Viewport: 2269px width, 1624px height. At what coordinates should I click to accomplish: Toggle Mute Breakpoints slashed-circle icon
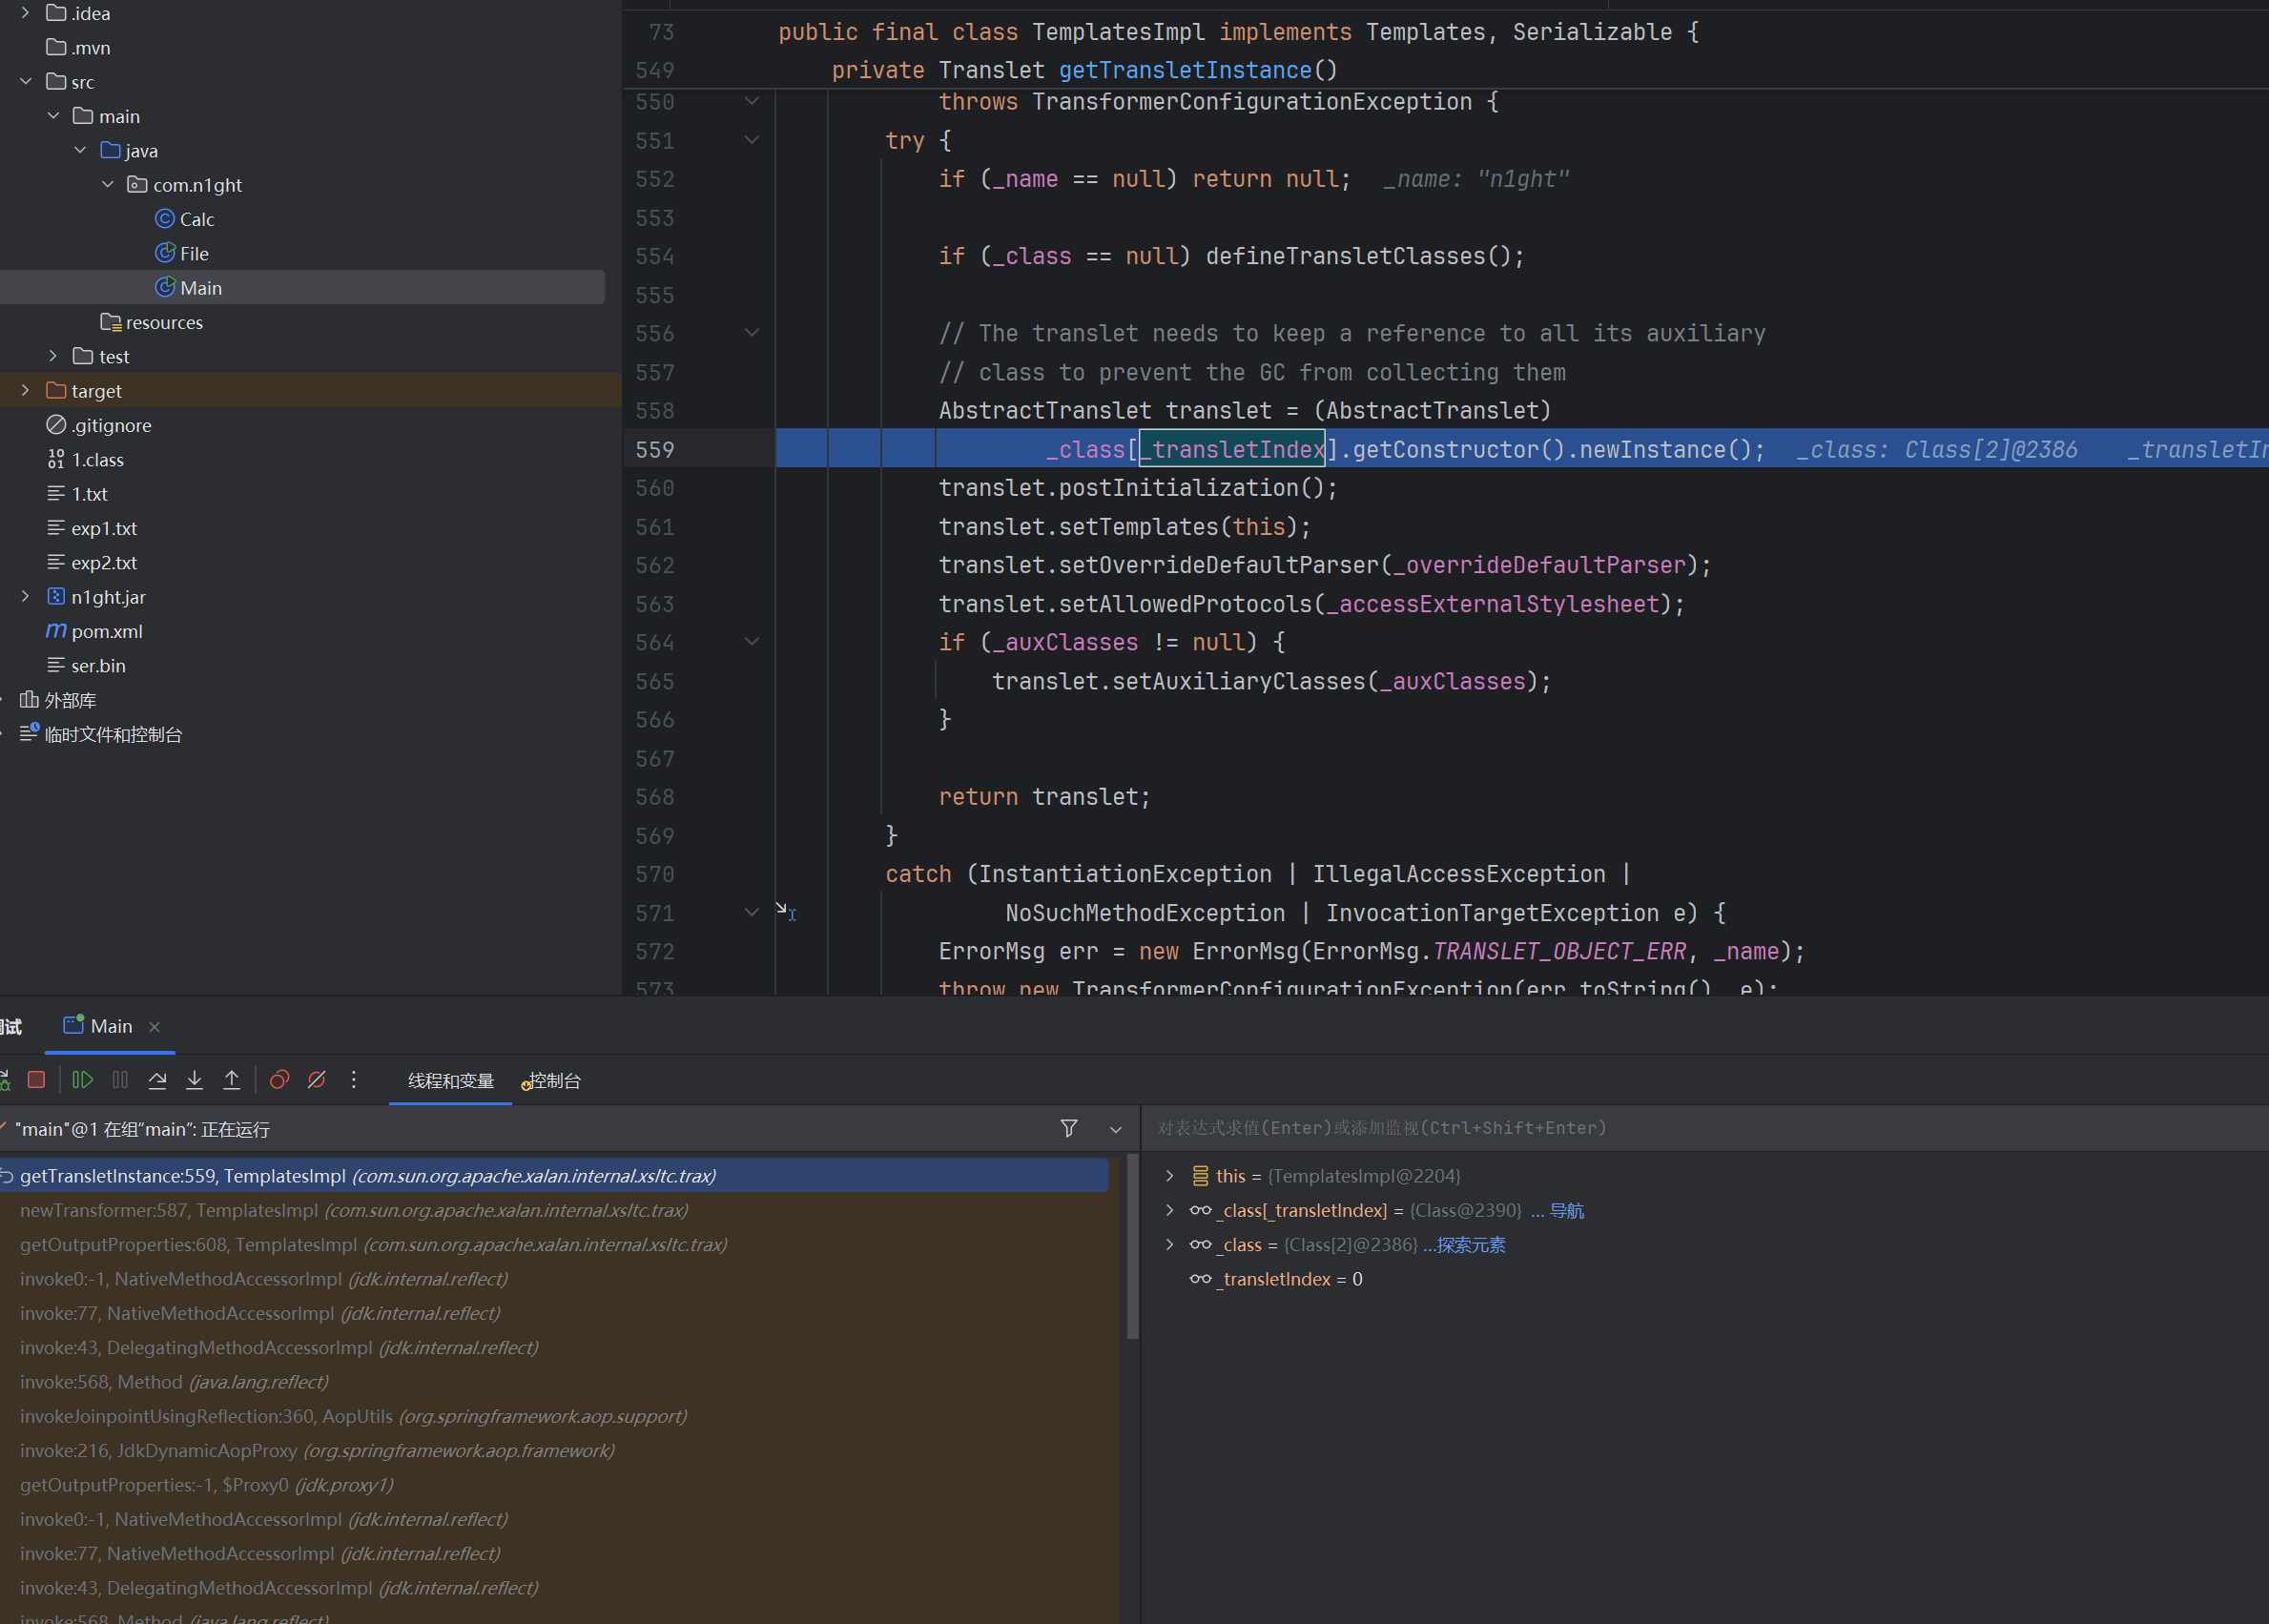316,1080
